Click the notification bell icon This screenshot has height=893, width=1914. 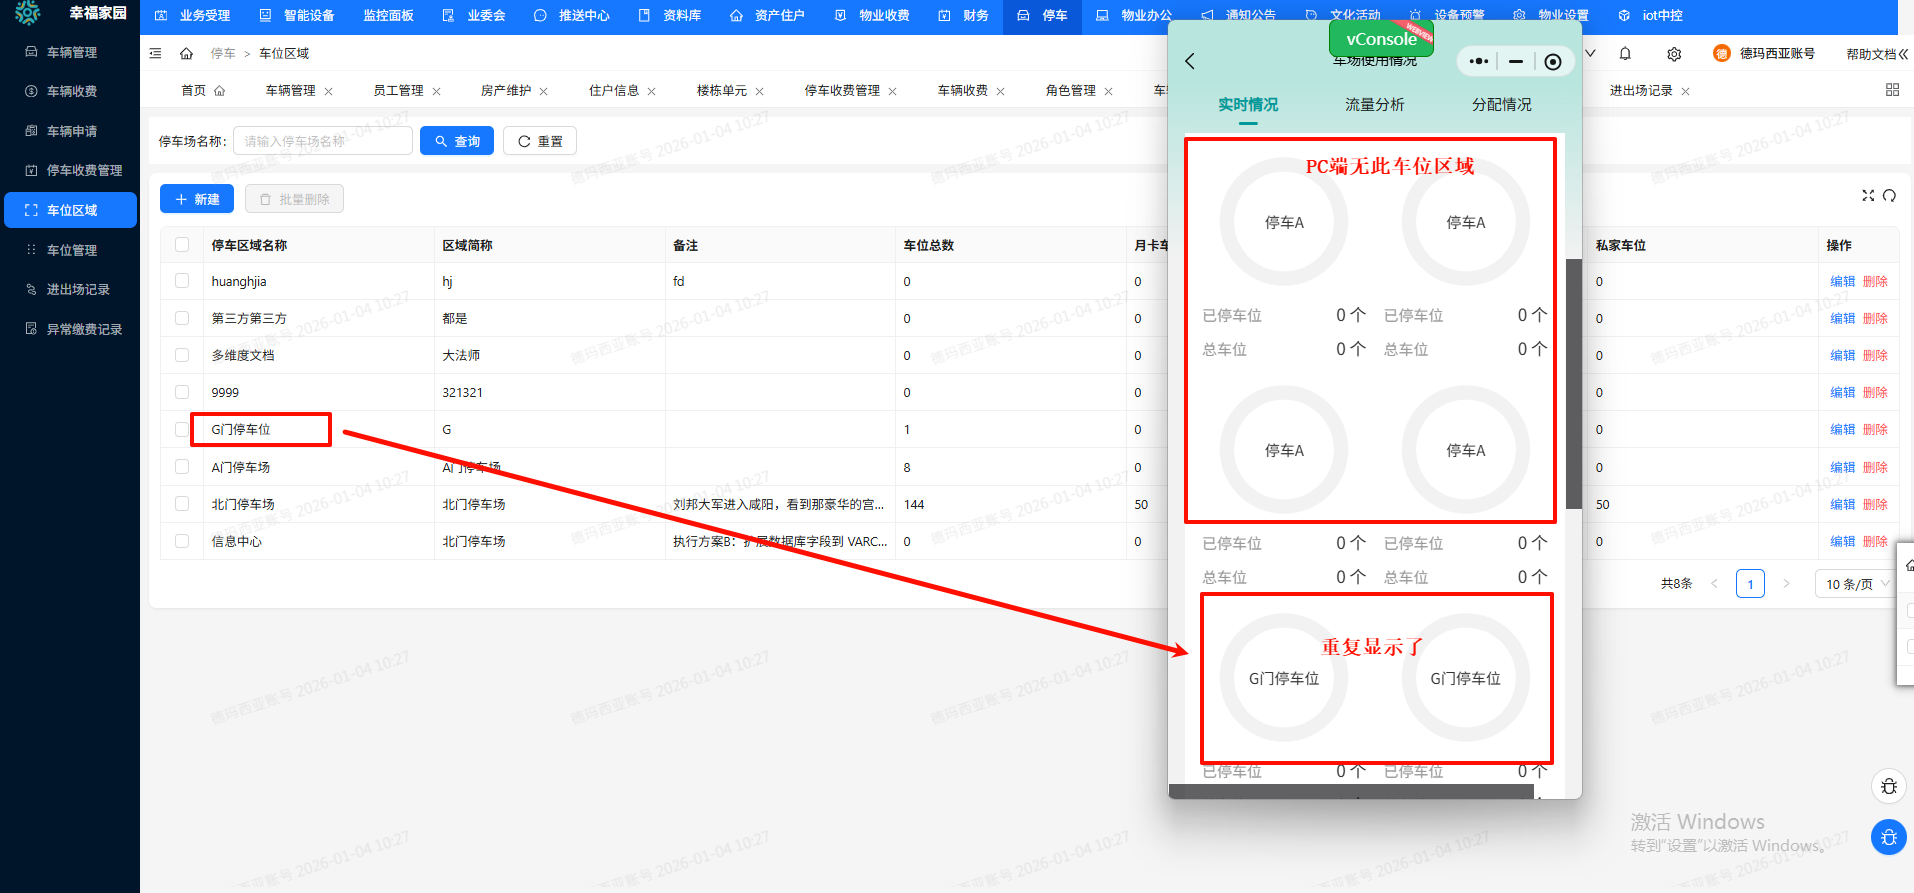coord(1625,54)
